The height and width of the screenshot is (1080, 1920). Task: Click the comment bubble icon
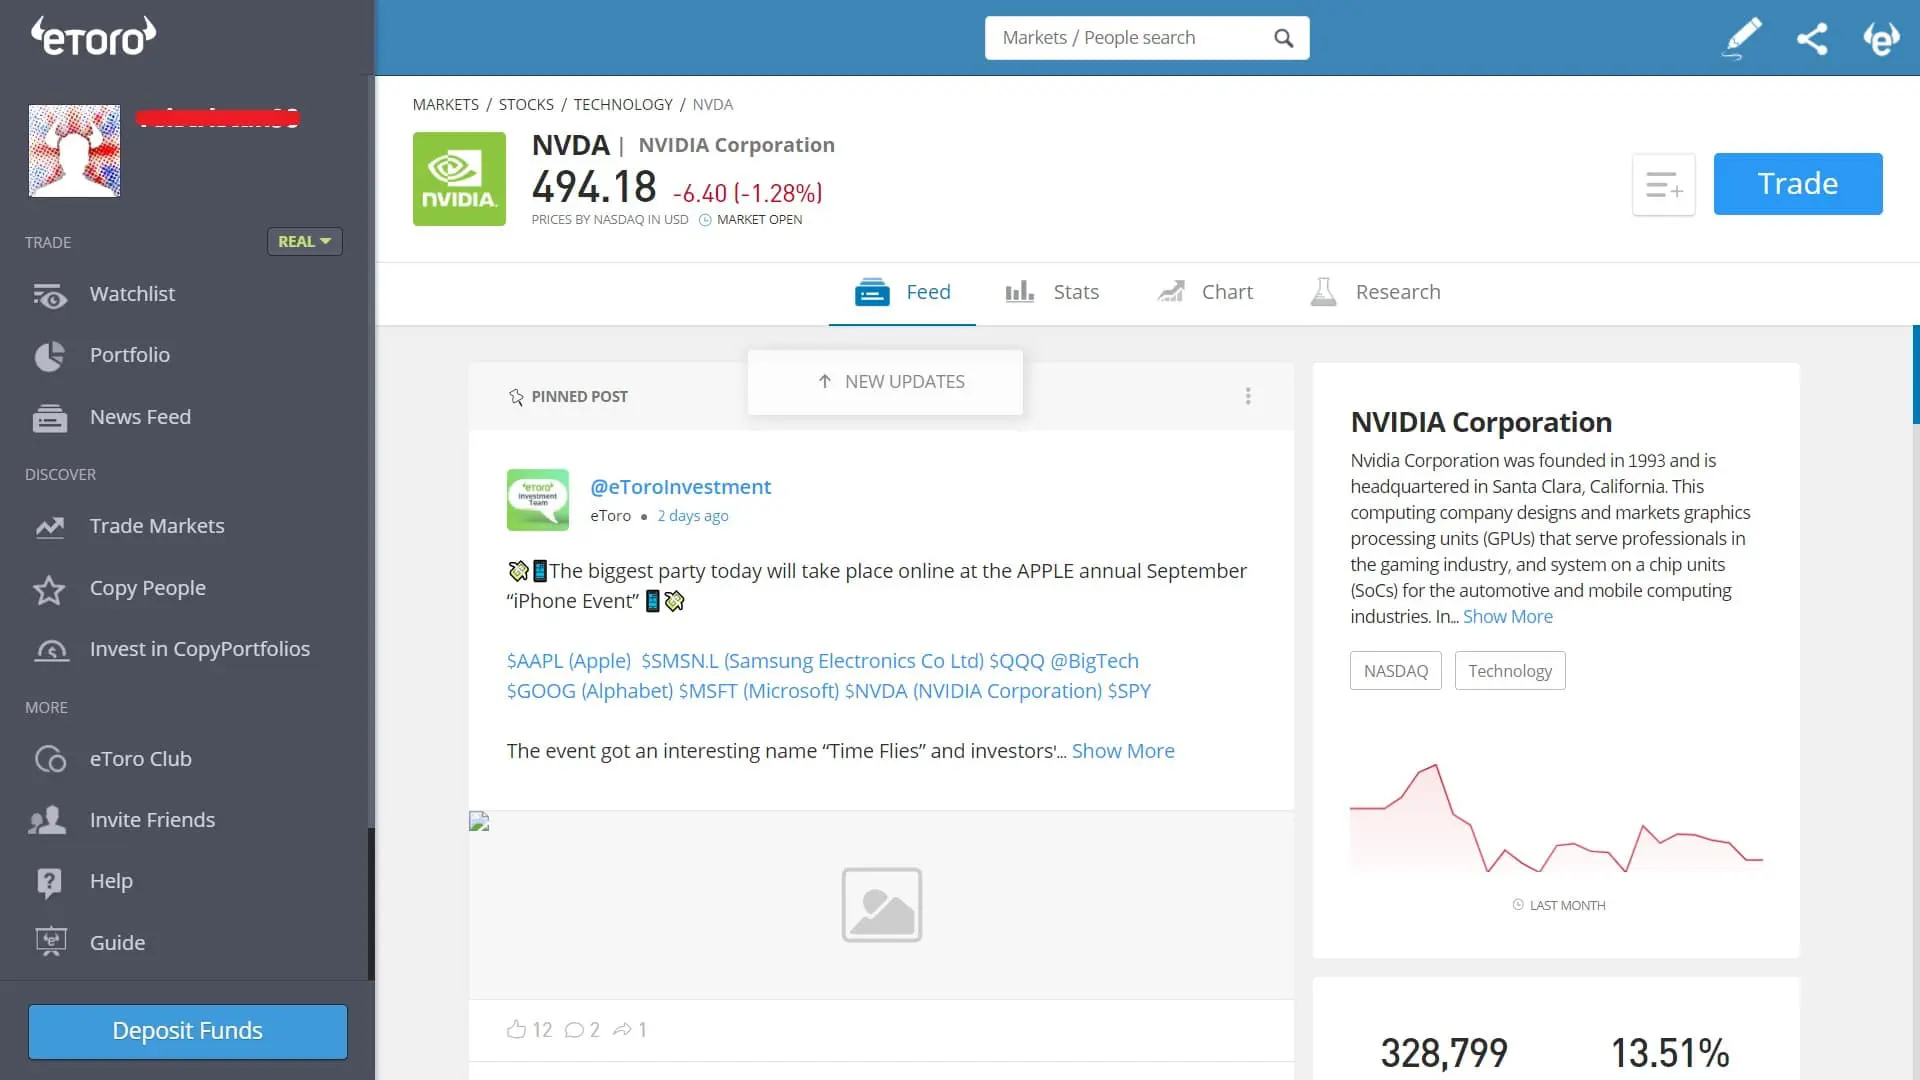(x=574, y=1030)
